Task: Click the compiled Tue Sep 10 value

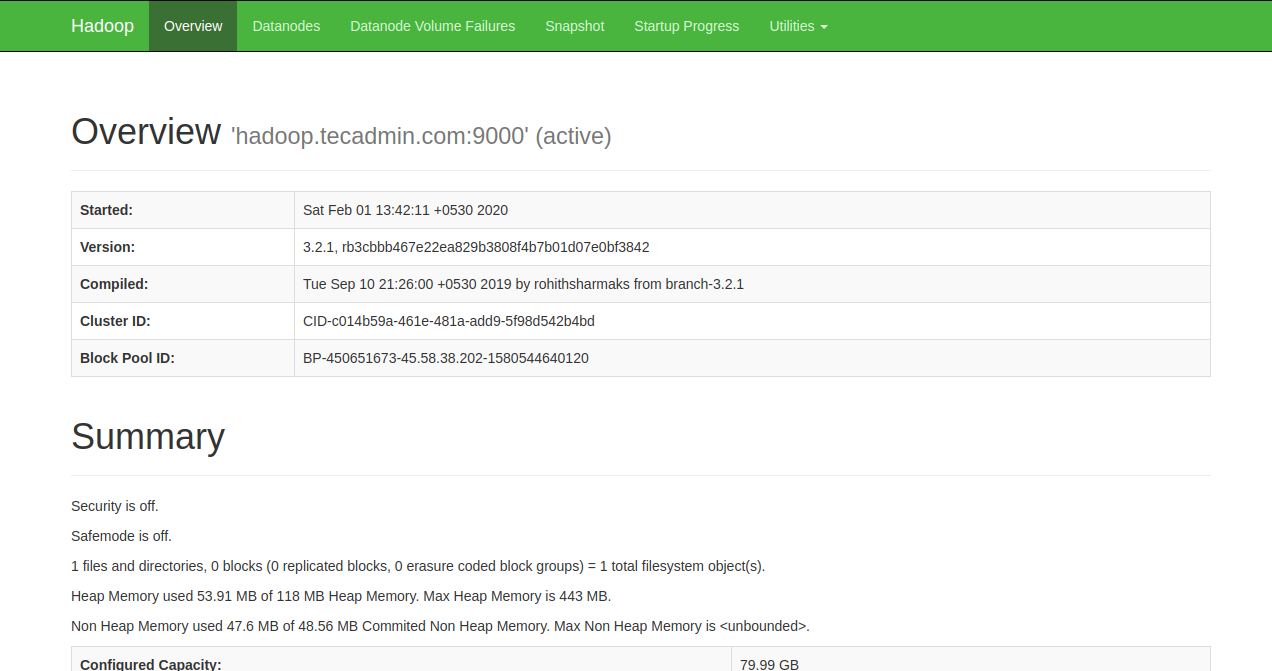Action: click(523, 284)
